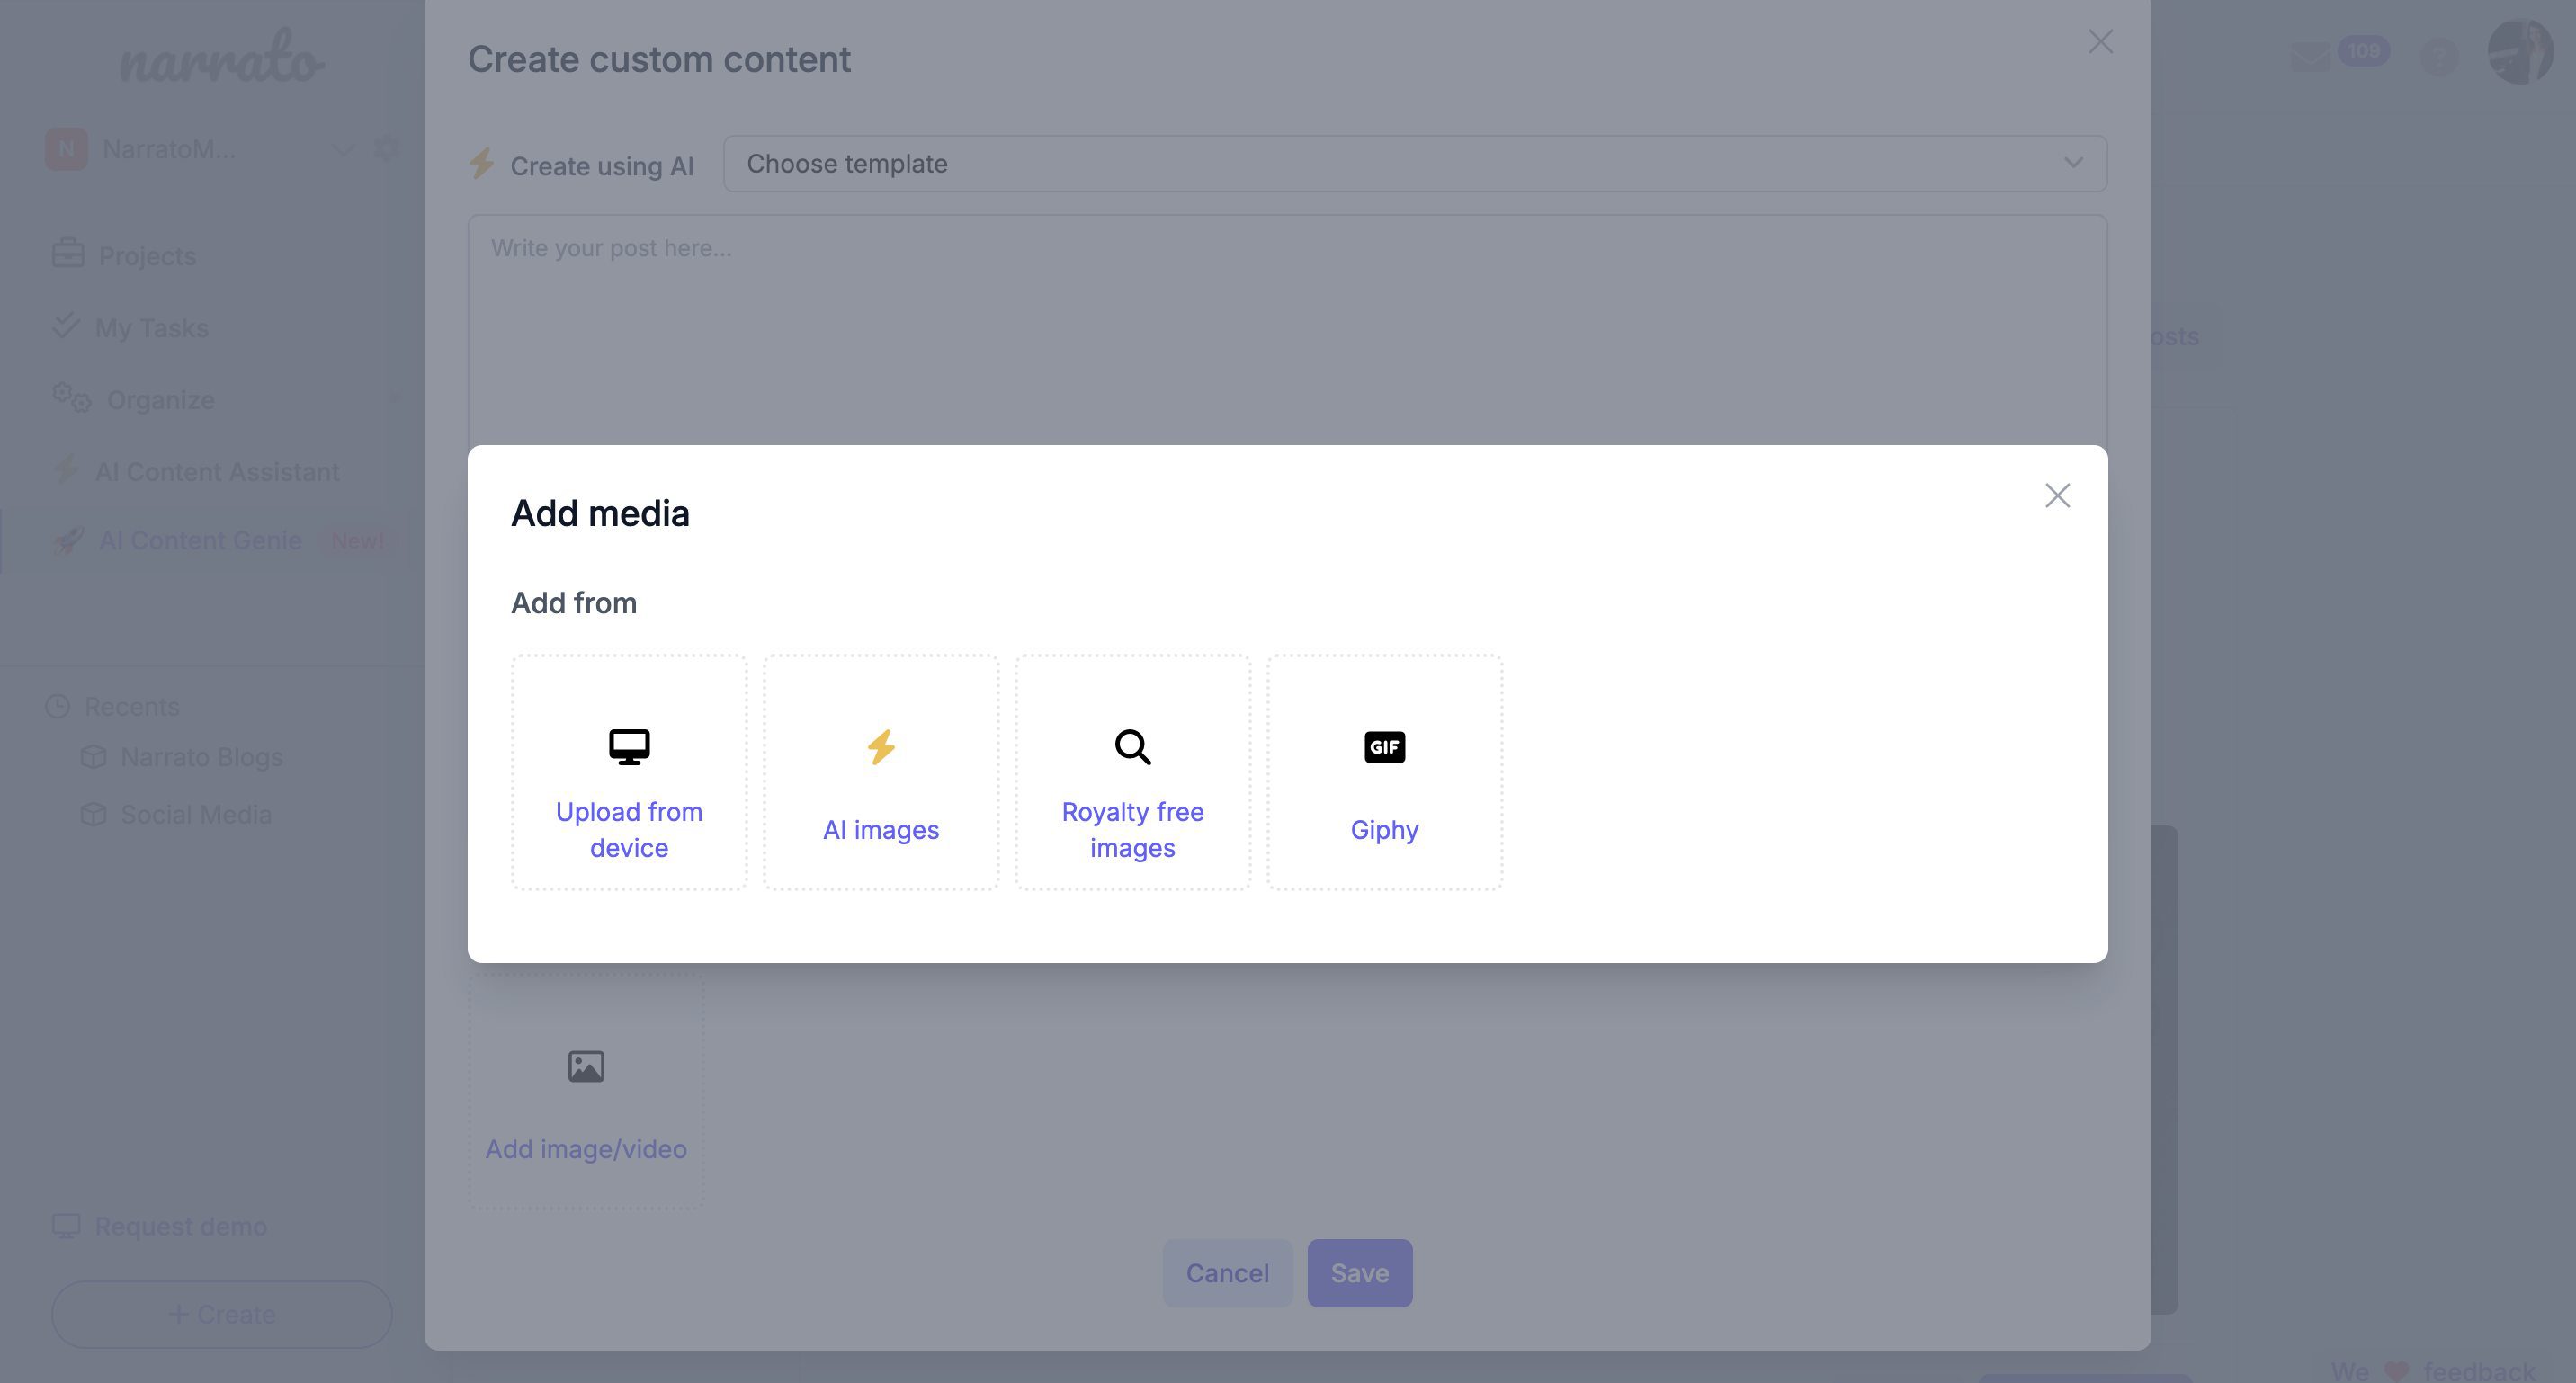Click the Add image/video tile

(x=586, y=1090)
